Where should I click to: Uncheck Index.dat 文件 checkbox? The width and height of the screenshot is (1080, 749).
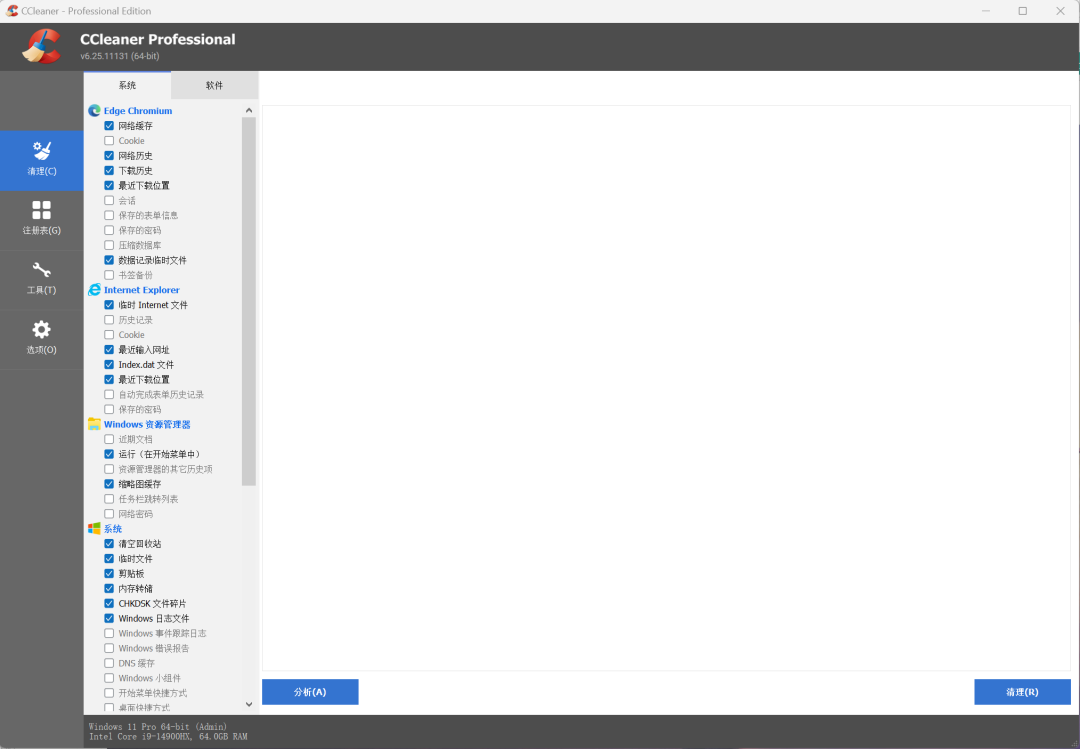(x=109, y=365)
